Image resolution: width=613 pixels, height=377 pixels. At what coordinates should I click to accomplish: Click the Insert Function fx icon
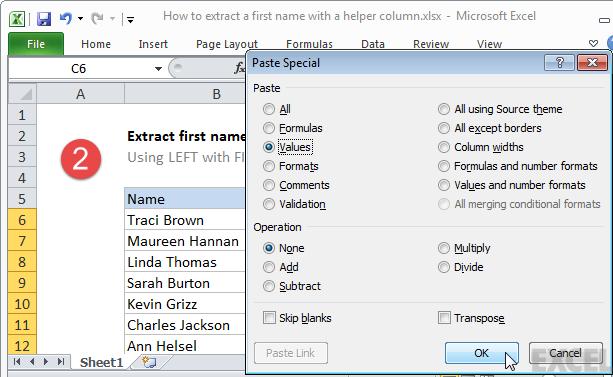tap(239, 68)
